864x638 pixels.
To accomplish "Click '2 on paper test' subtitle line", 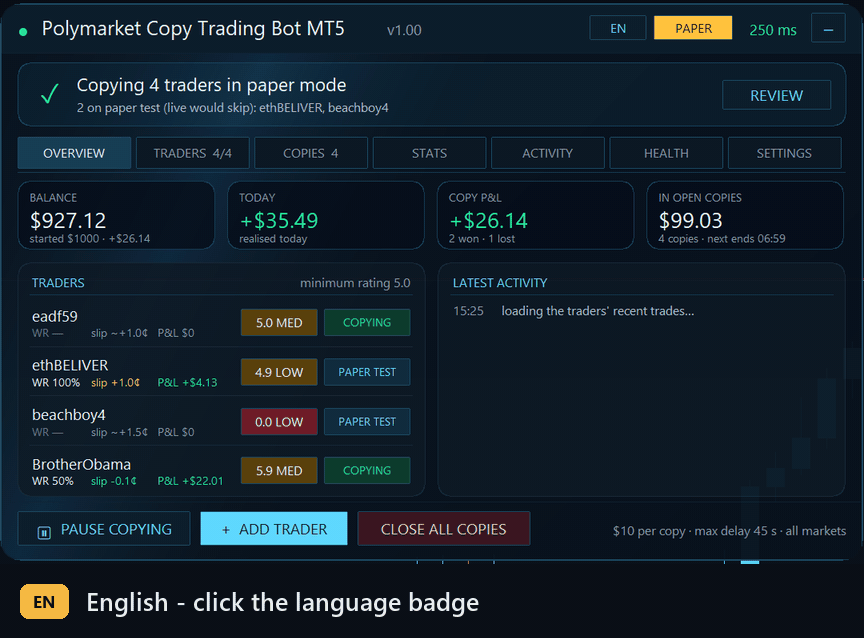I will click(233, 108).
